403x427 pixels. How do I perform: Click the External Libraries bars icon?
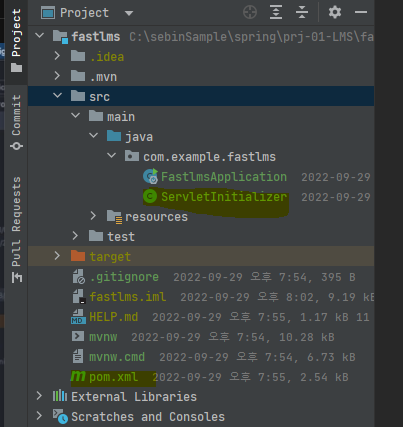point(60,396)
